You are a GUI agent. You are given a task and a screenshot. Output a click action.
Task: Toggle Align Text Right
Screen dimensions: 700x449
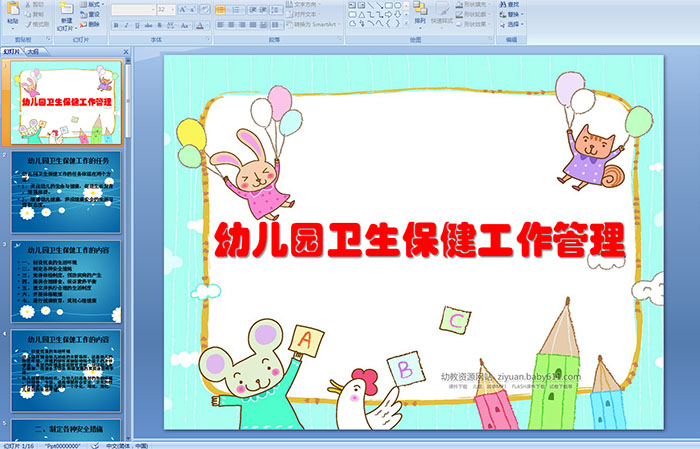242,25
